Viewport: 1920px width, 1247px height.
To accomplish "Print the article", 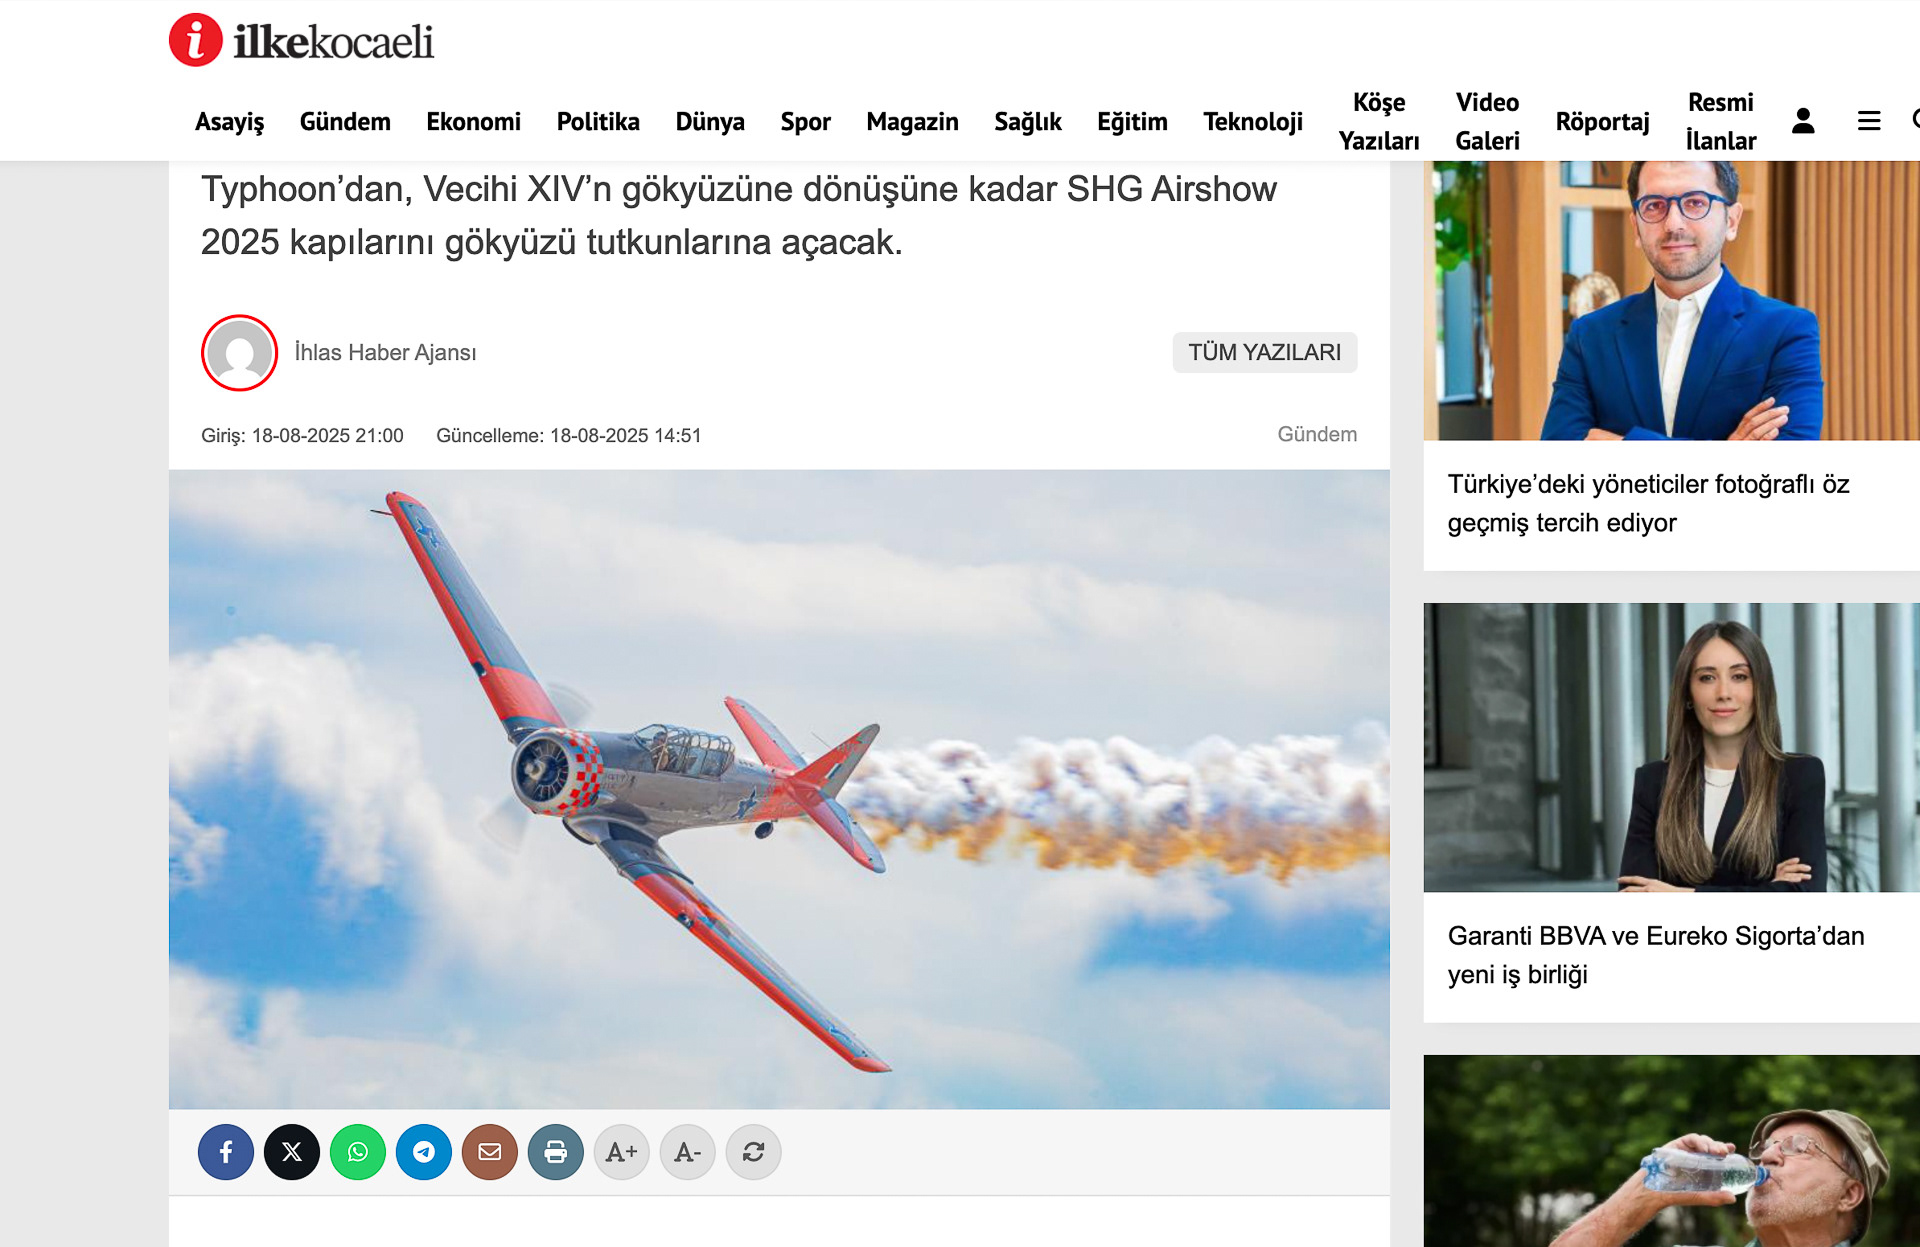I will tap(556, 1152).
